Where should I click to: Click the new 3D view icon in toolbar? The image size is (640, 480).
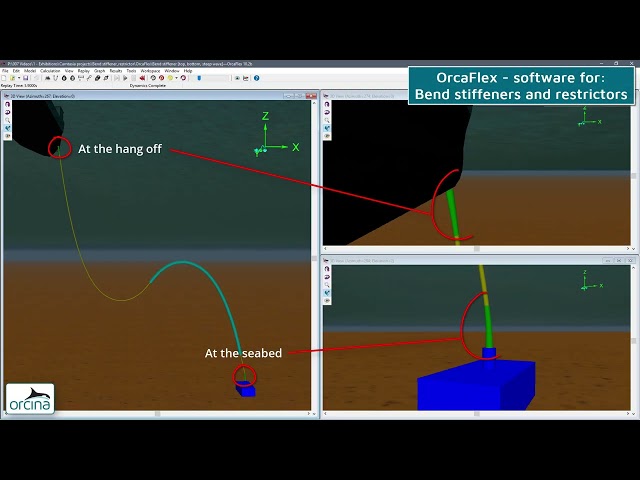(237, 78)
